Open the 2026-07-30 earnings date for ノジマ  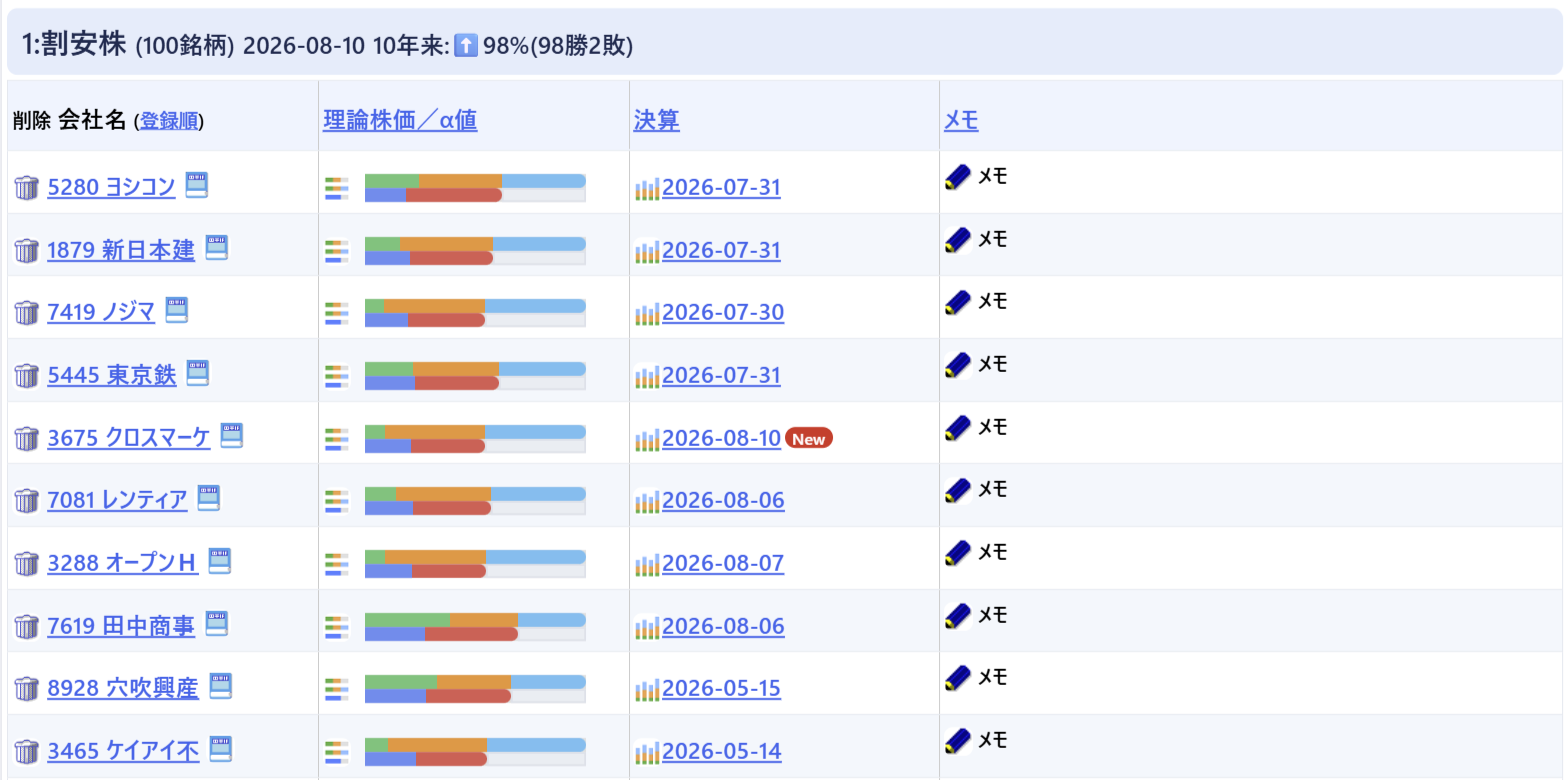pos(723,313)
